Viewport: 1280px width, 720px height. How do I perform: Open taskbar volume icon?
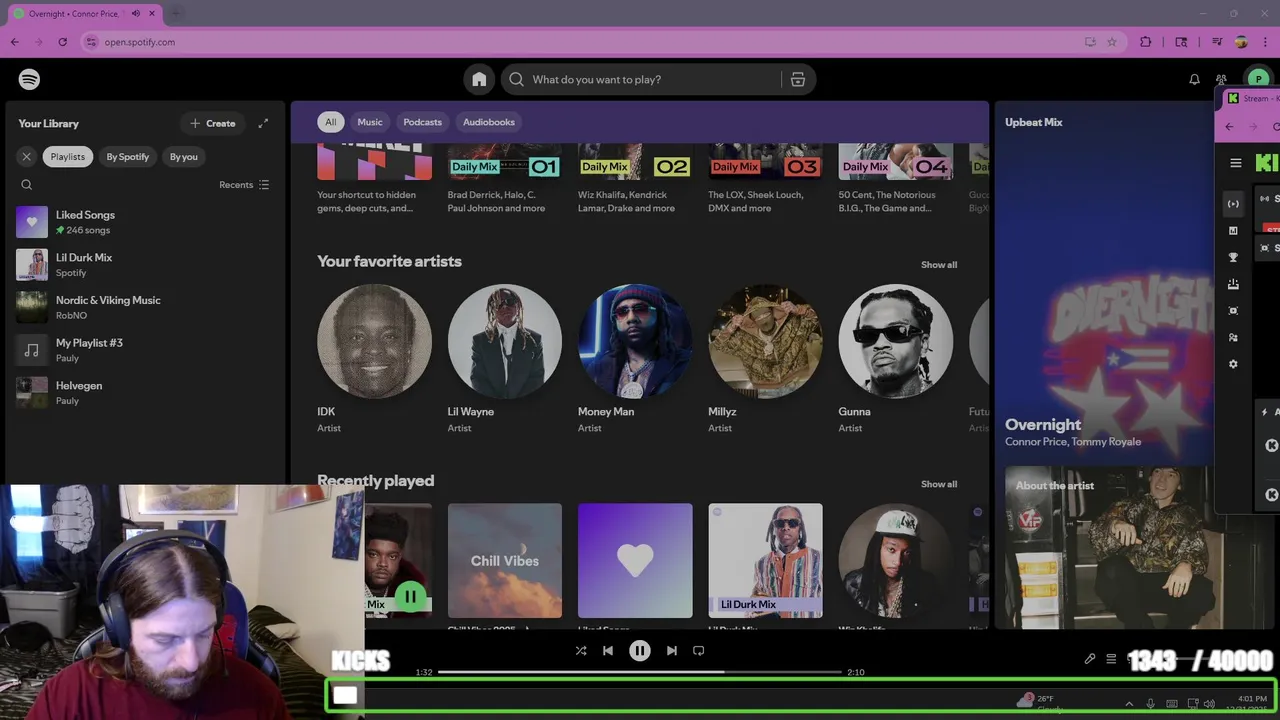[1210, 704]
